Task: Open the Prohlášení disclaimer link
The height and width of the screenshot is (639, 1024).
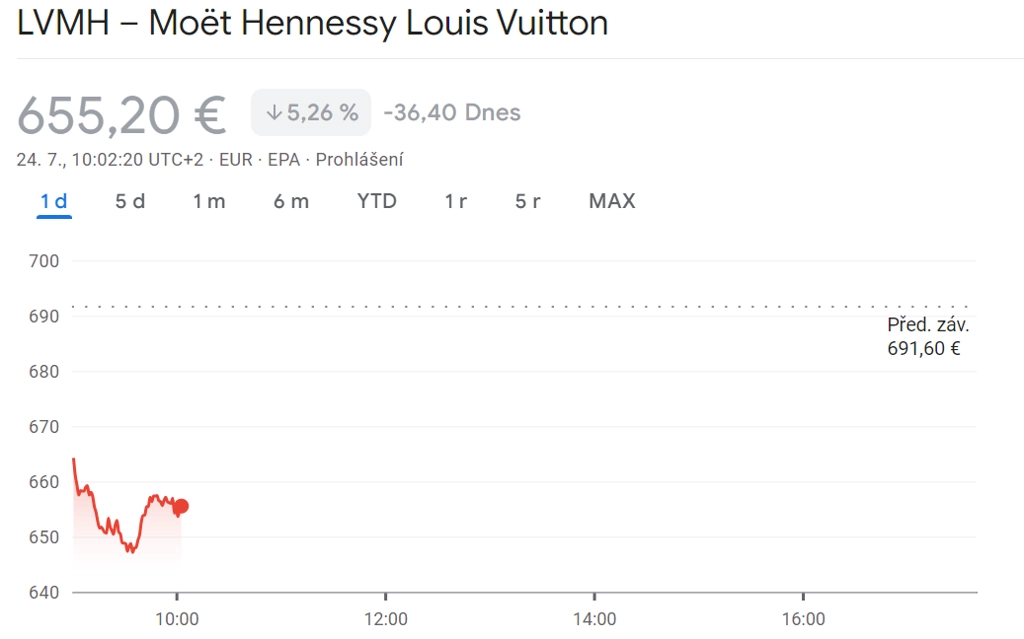Action: click(x=359, y=160)
